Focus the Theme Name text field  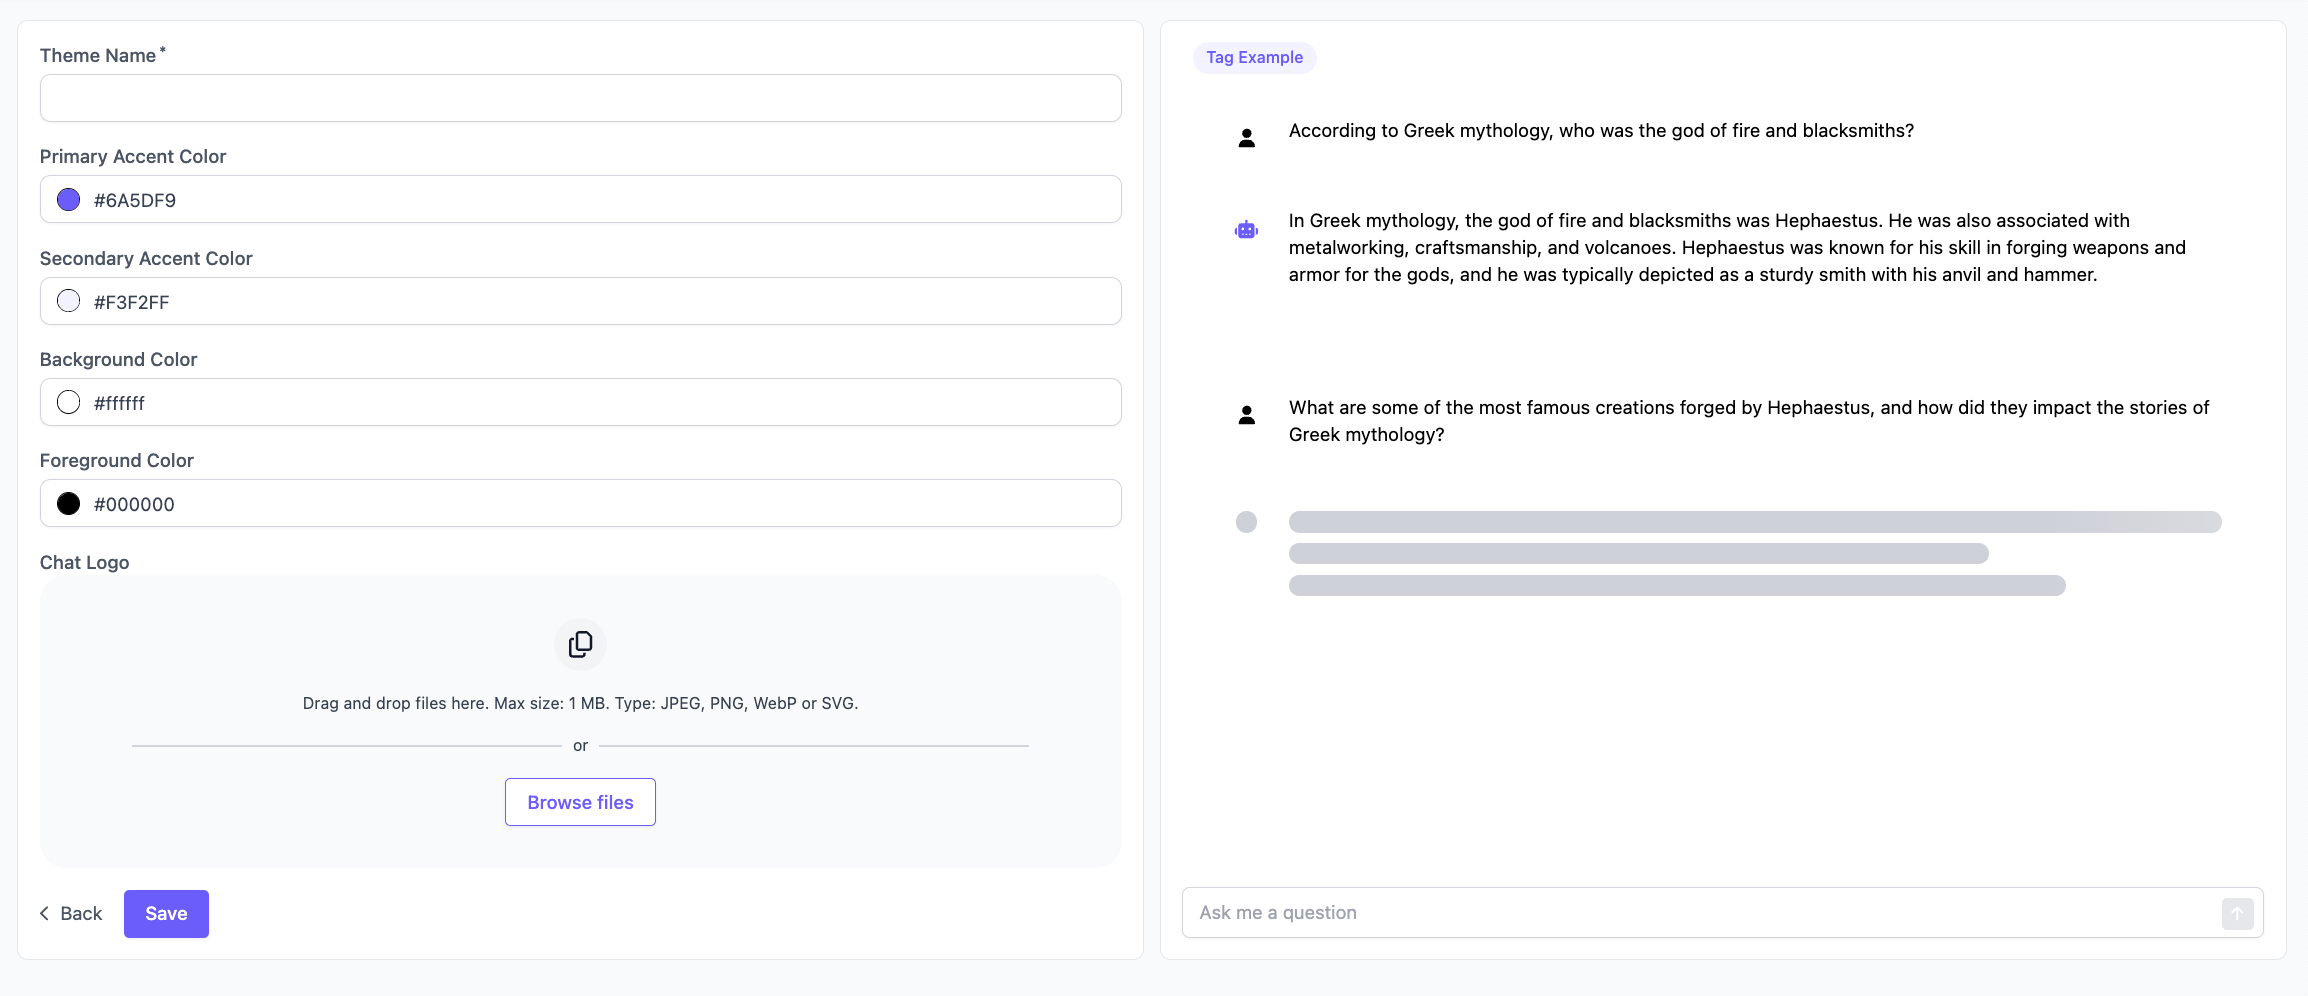580,98
